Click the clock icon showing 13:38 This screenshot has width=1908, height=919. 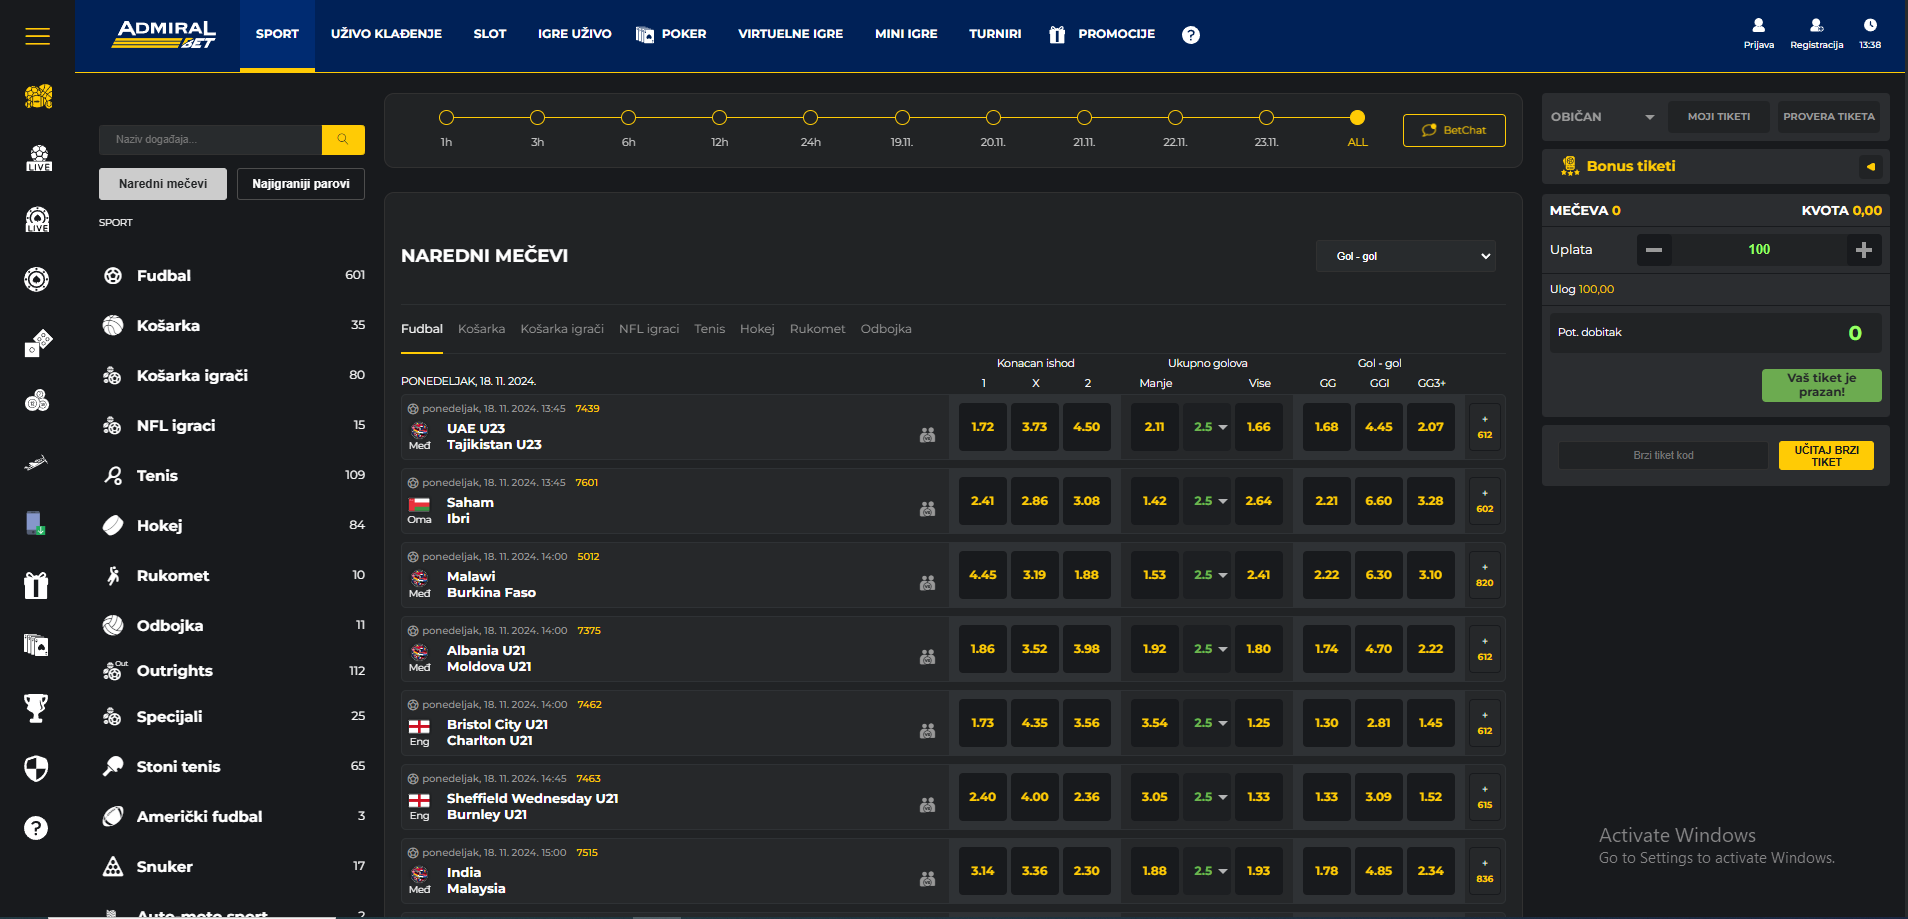1870,25
